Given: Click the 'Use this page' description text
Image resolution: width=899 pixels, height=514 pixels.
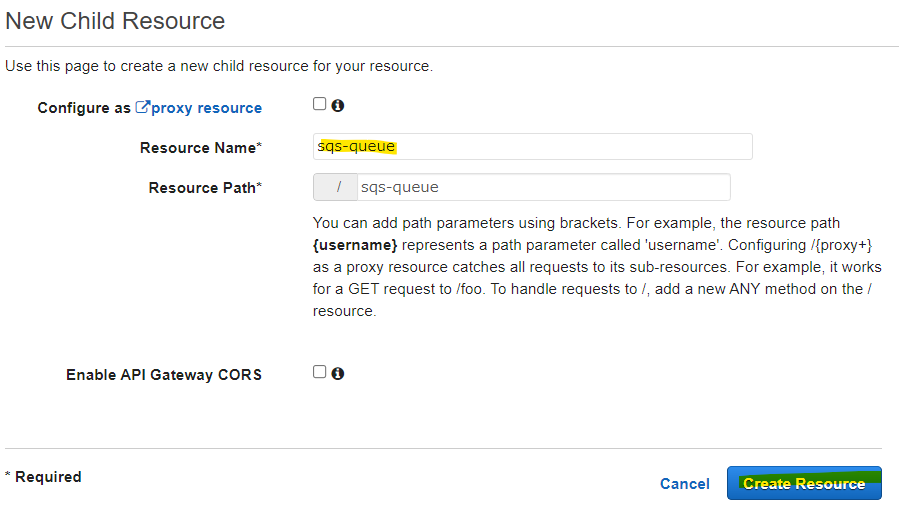Looking at the screenshot, I should pyautogui.click(x=219, y=66).
